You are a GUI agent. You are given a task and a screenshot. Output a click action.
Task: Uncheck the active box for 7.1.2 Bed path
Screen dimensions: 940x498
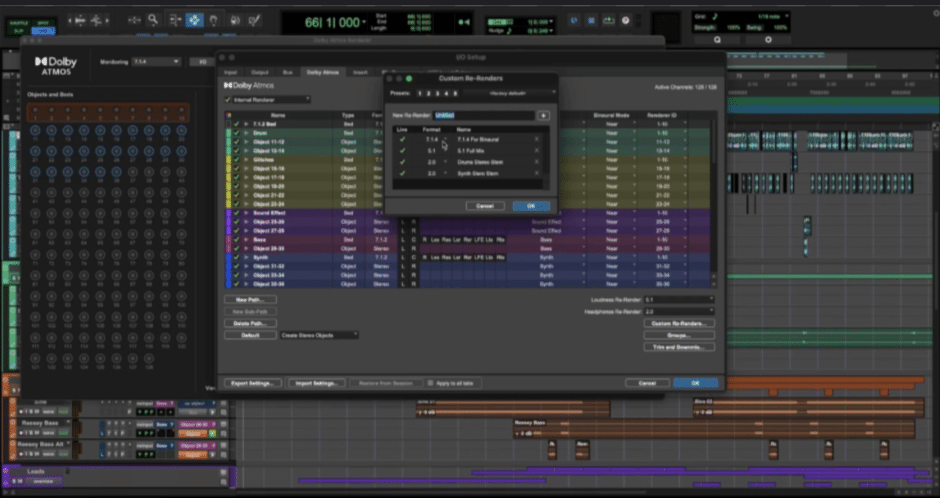(x=237, y=124)
